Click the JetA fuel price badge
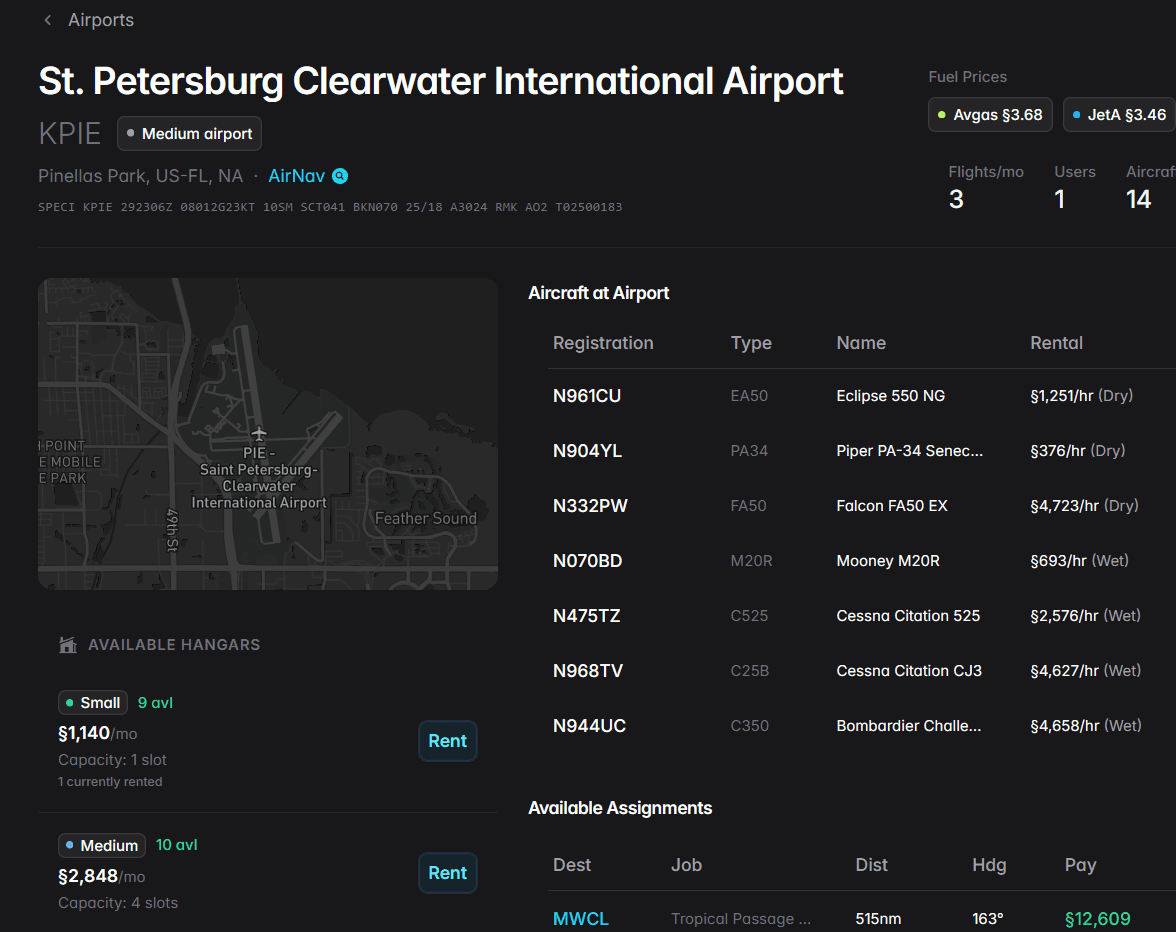This screenshot has height=932, width=1176. (1118, 115)
